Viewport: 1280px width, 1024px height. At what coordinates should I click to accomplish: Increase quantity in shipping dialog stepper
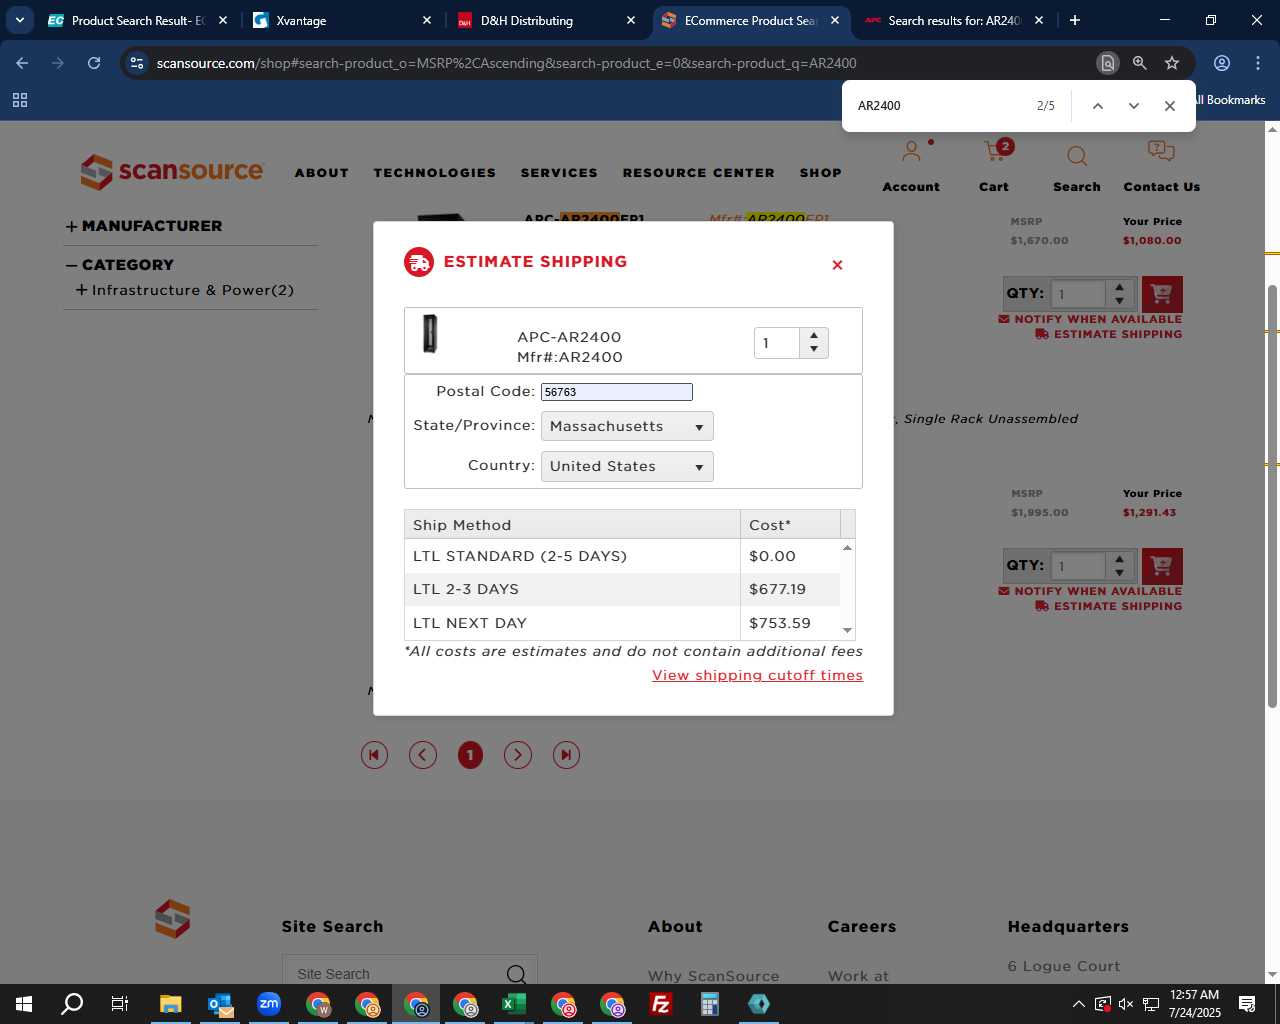814,335
